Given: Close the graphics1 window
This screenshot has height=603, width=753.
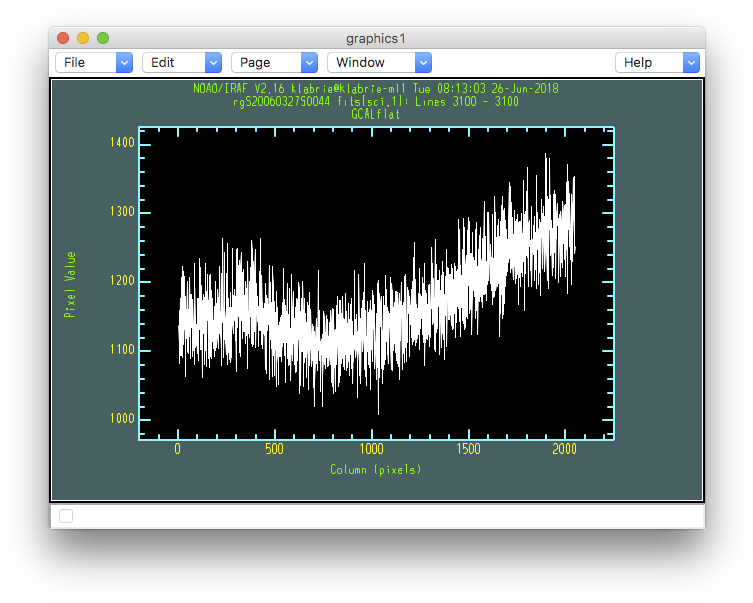Looking at the screenshot, I should pyautogui.click(x=63, y=38).
